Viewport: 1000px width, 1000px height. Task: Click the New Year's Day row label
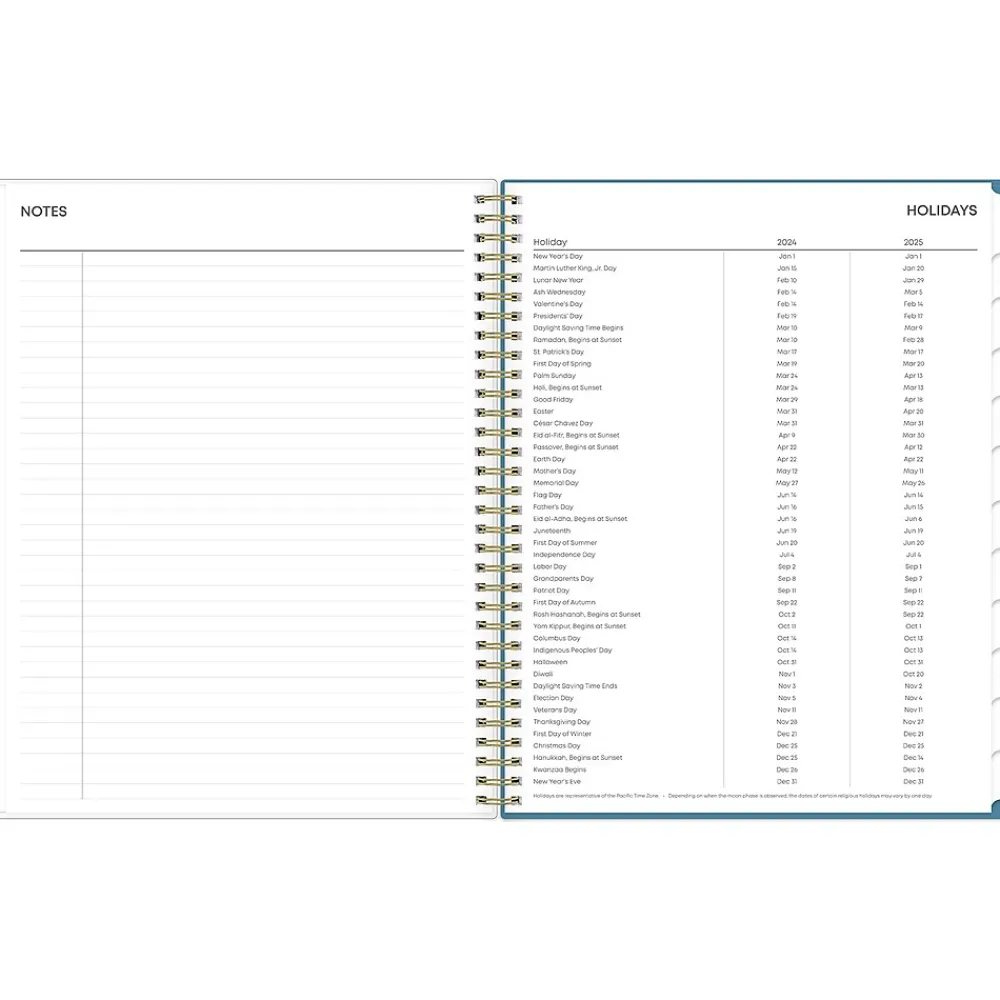[557, 256]
